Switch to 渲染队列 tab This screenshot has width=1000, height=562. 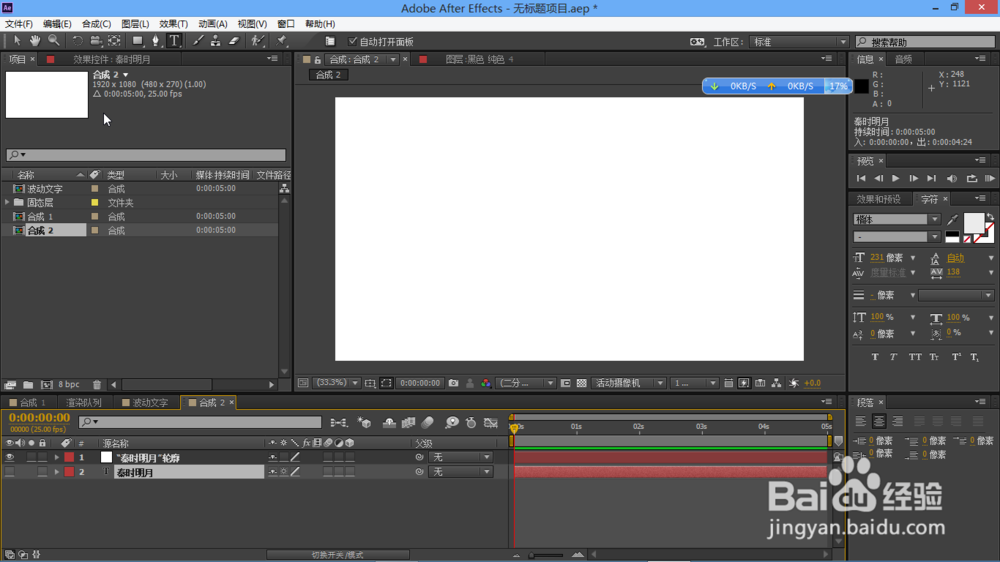[x=84, y=403]
